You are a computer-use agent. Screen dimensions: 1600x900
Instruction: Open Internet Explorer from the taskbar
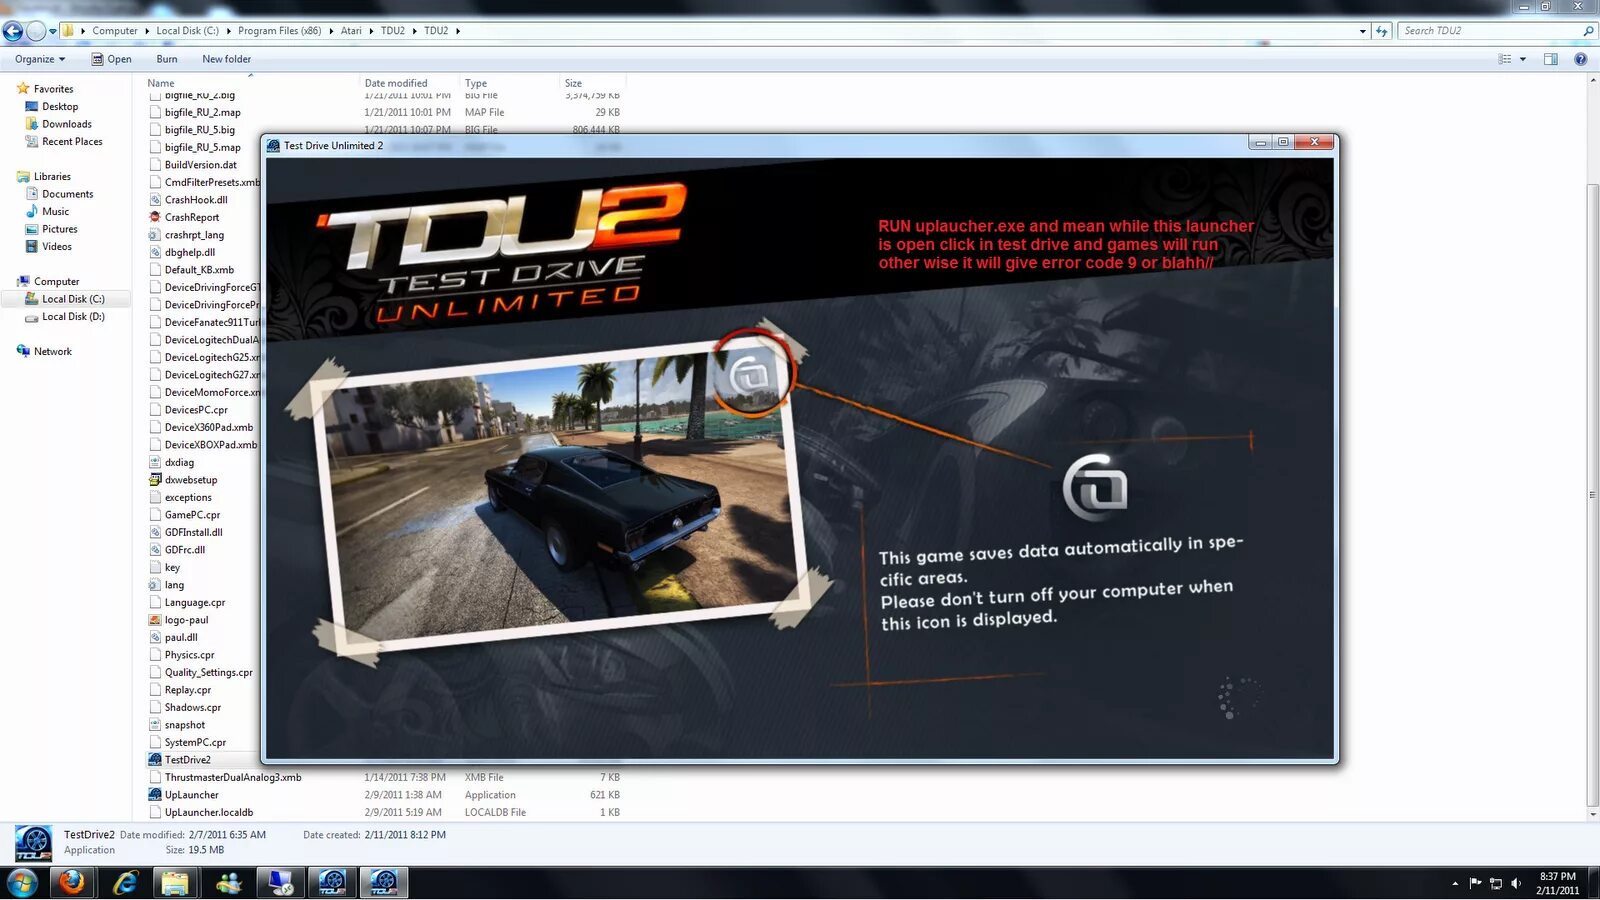[125, 882]
